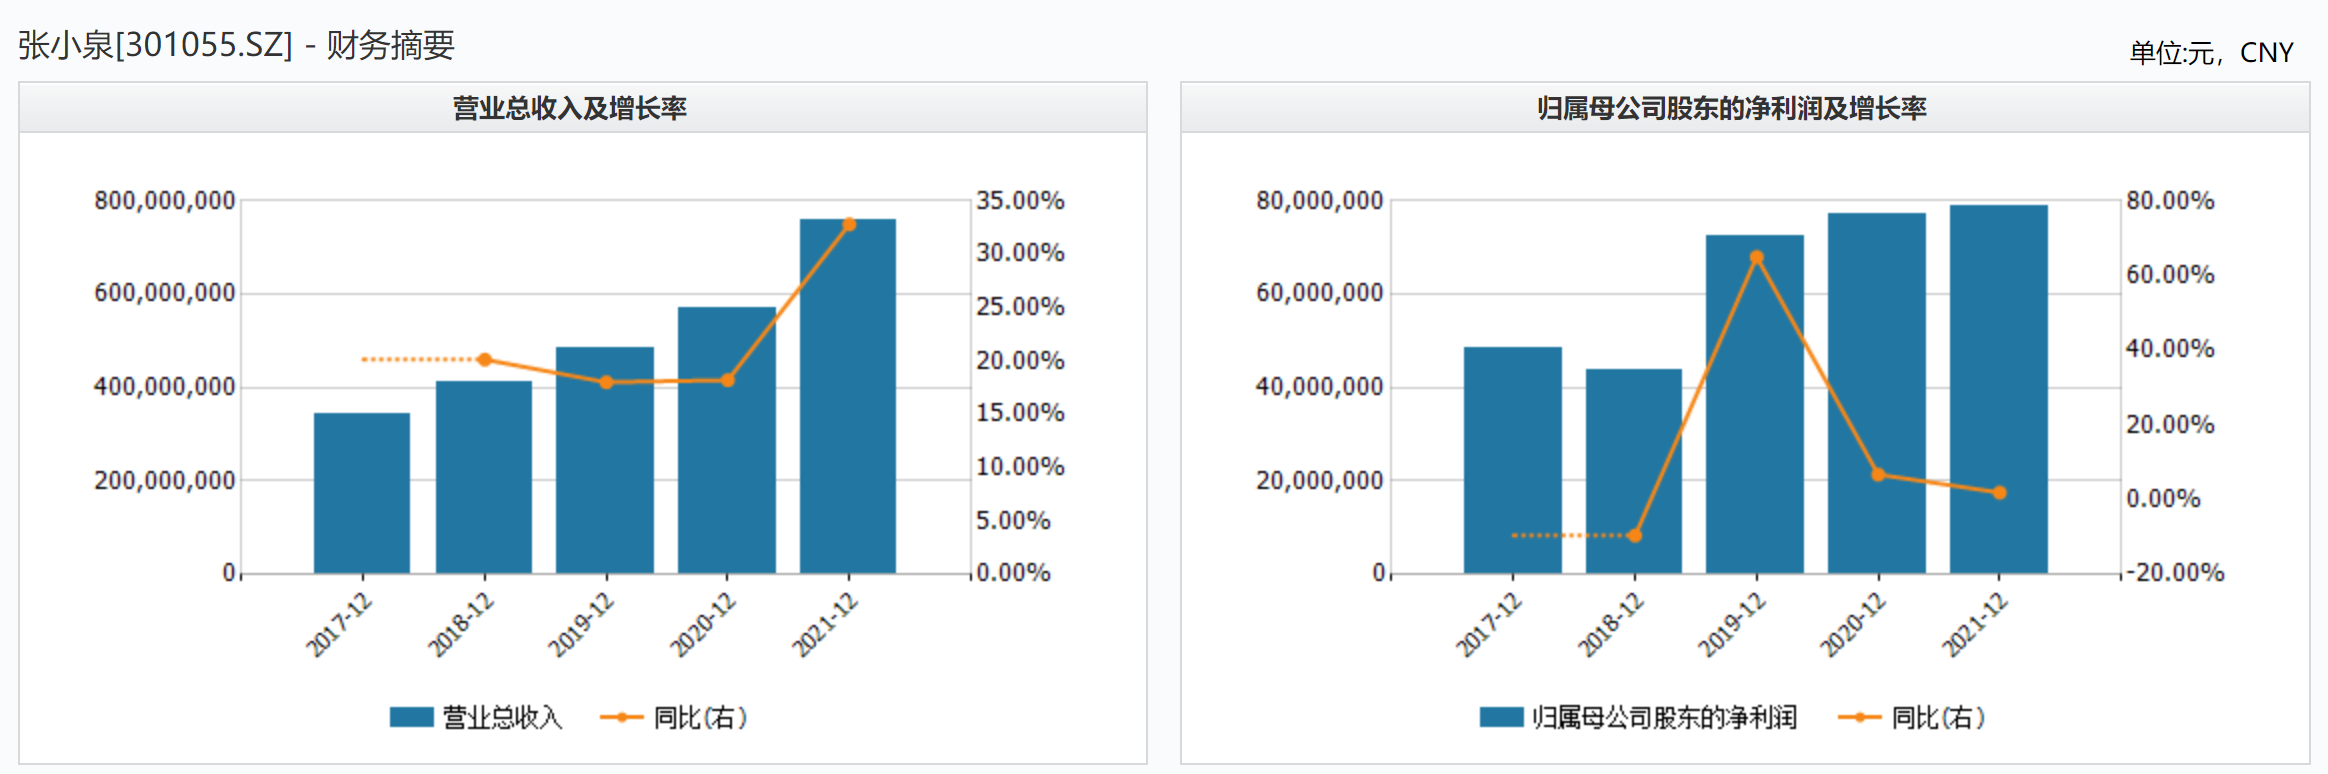
Task: Click the 2017-12 revenue bar
Action: coord(362,493)
